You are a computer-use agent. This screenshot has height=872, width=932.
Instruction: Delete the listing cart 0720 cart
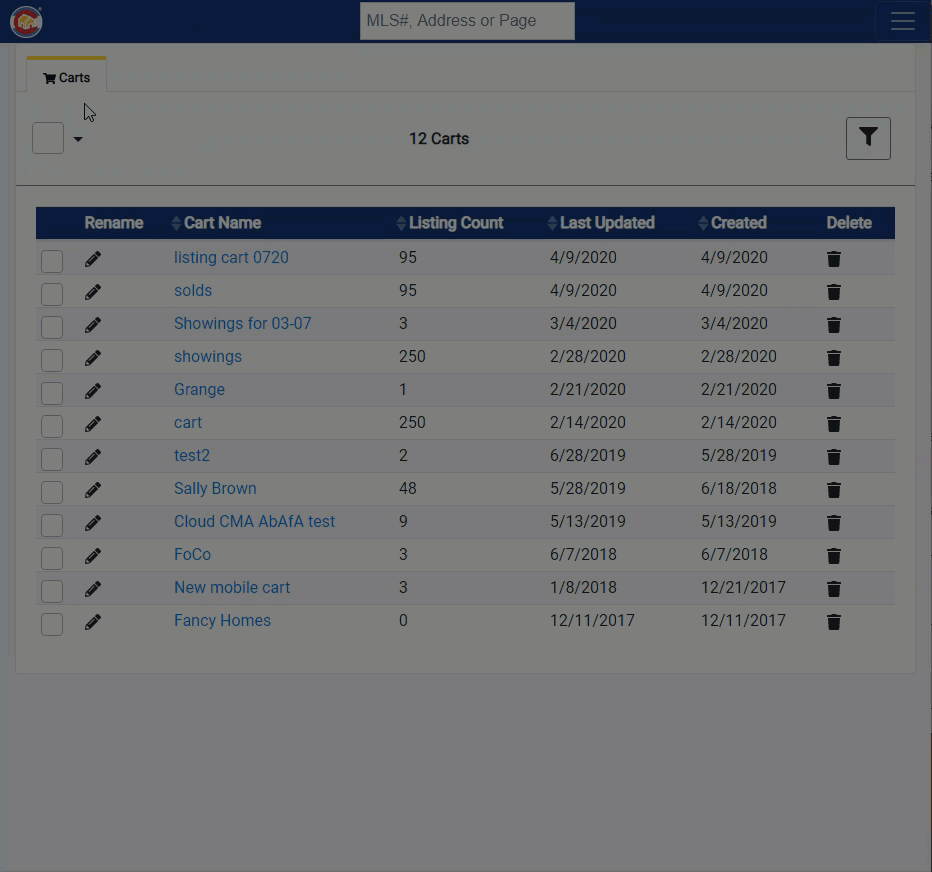click(x=833, y=259)
